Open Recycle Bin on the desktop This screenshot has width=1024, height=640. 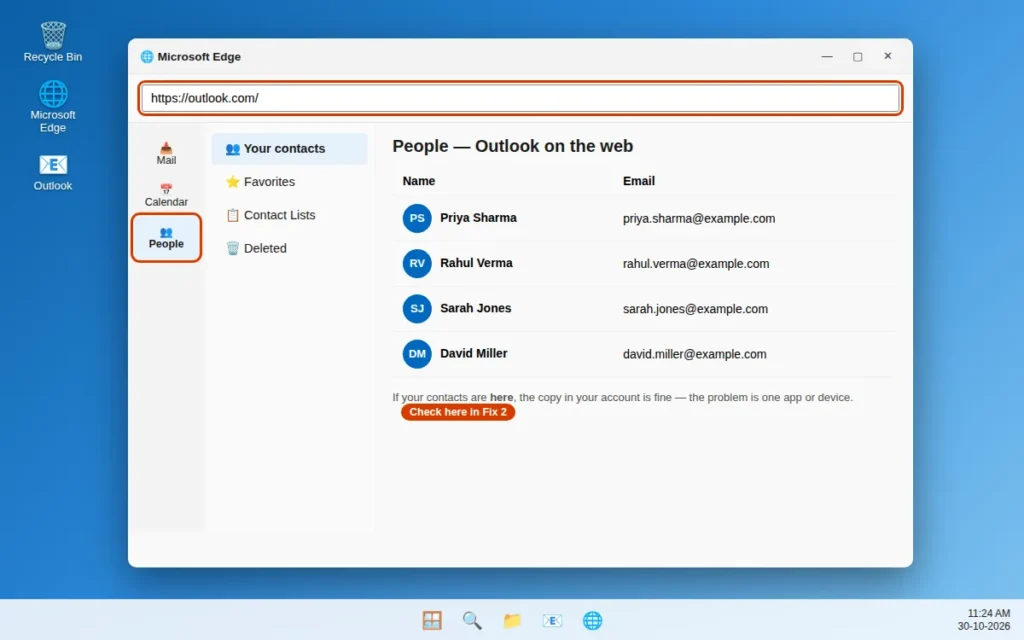tap(53, 42)
